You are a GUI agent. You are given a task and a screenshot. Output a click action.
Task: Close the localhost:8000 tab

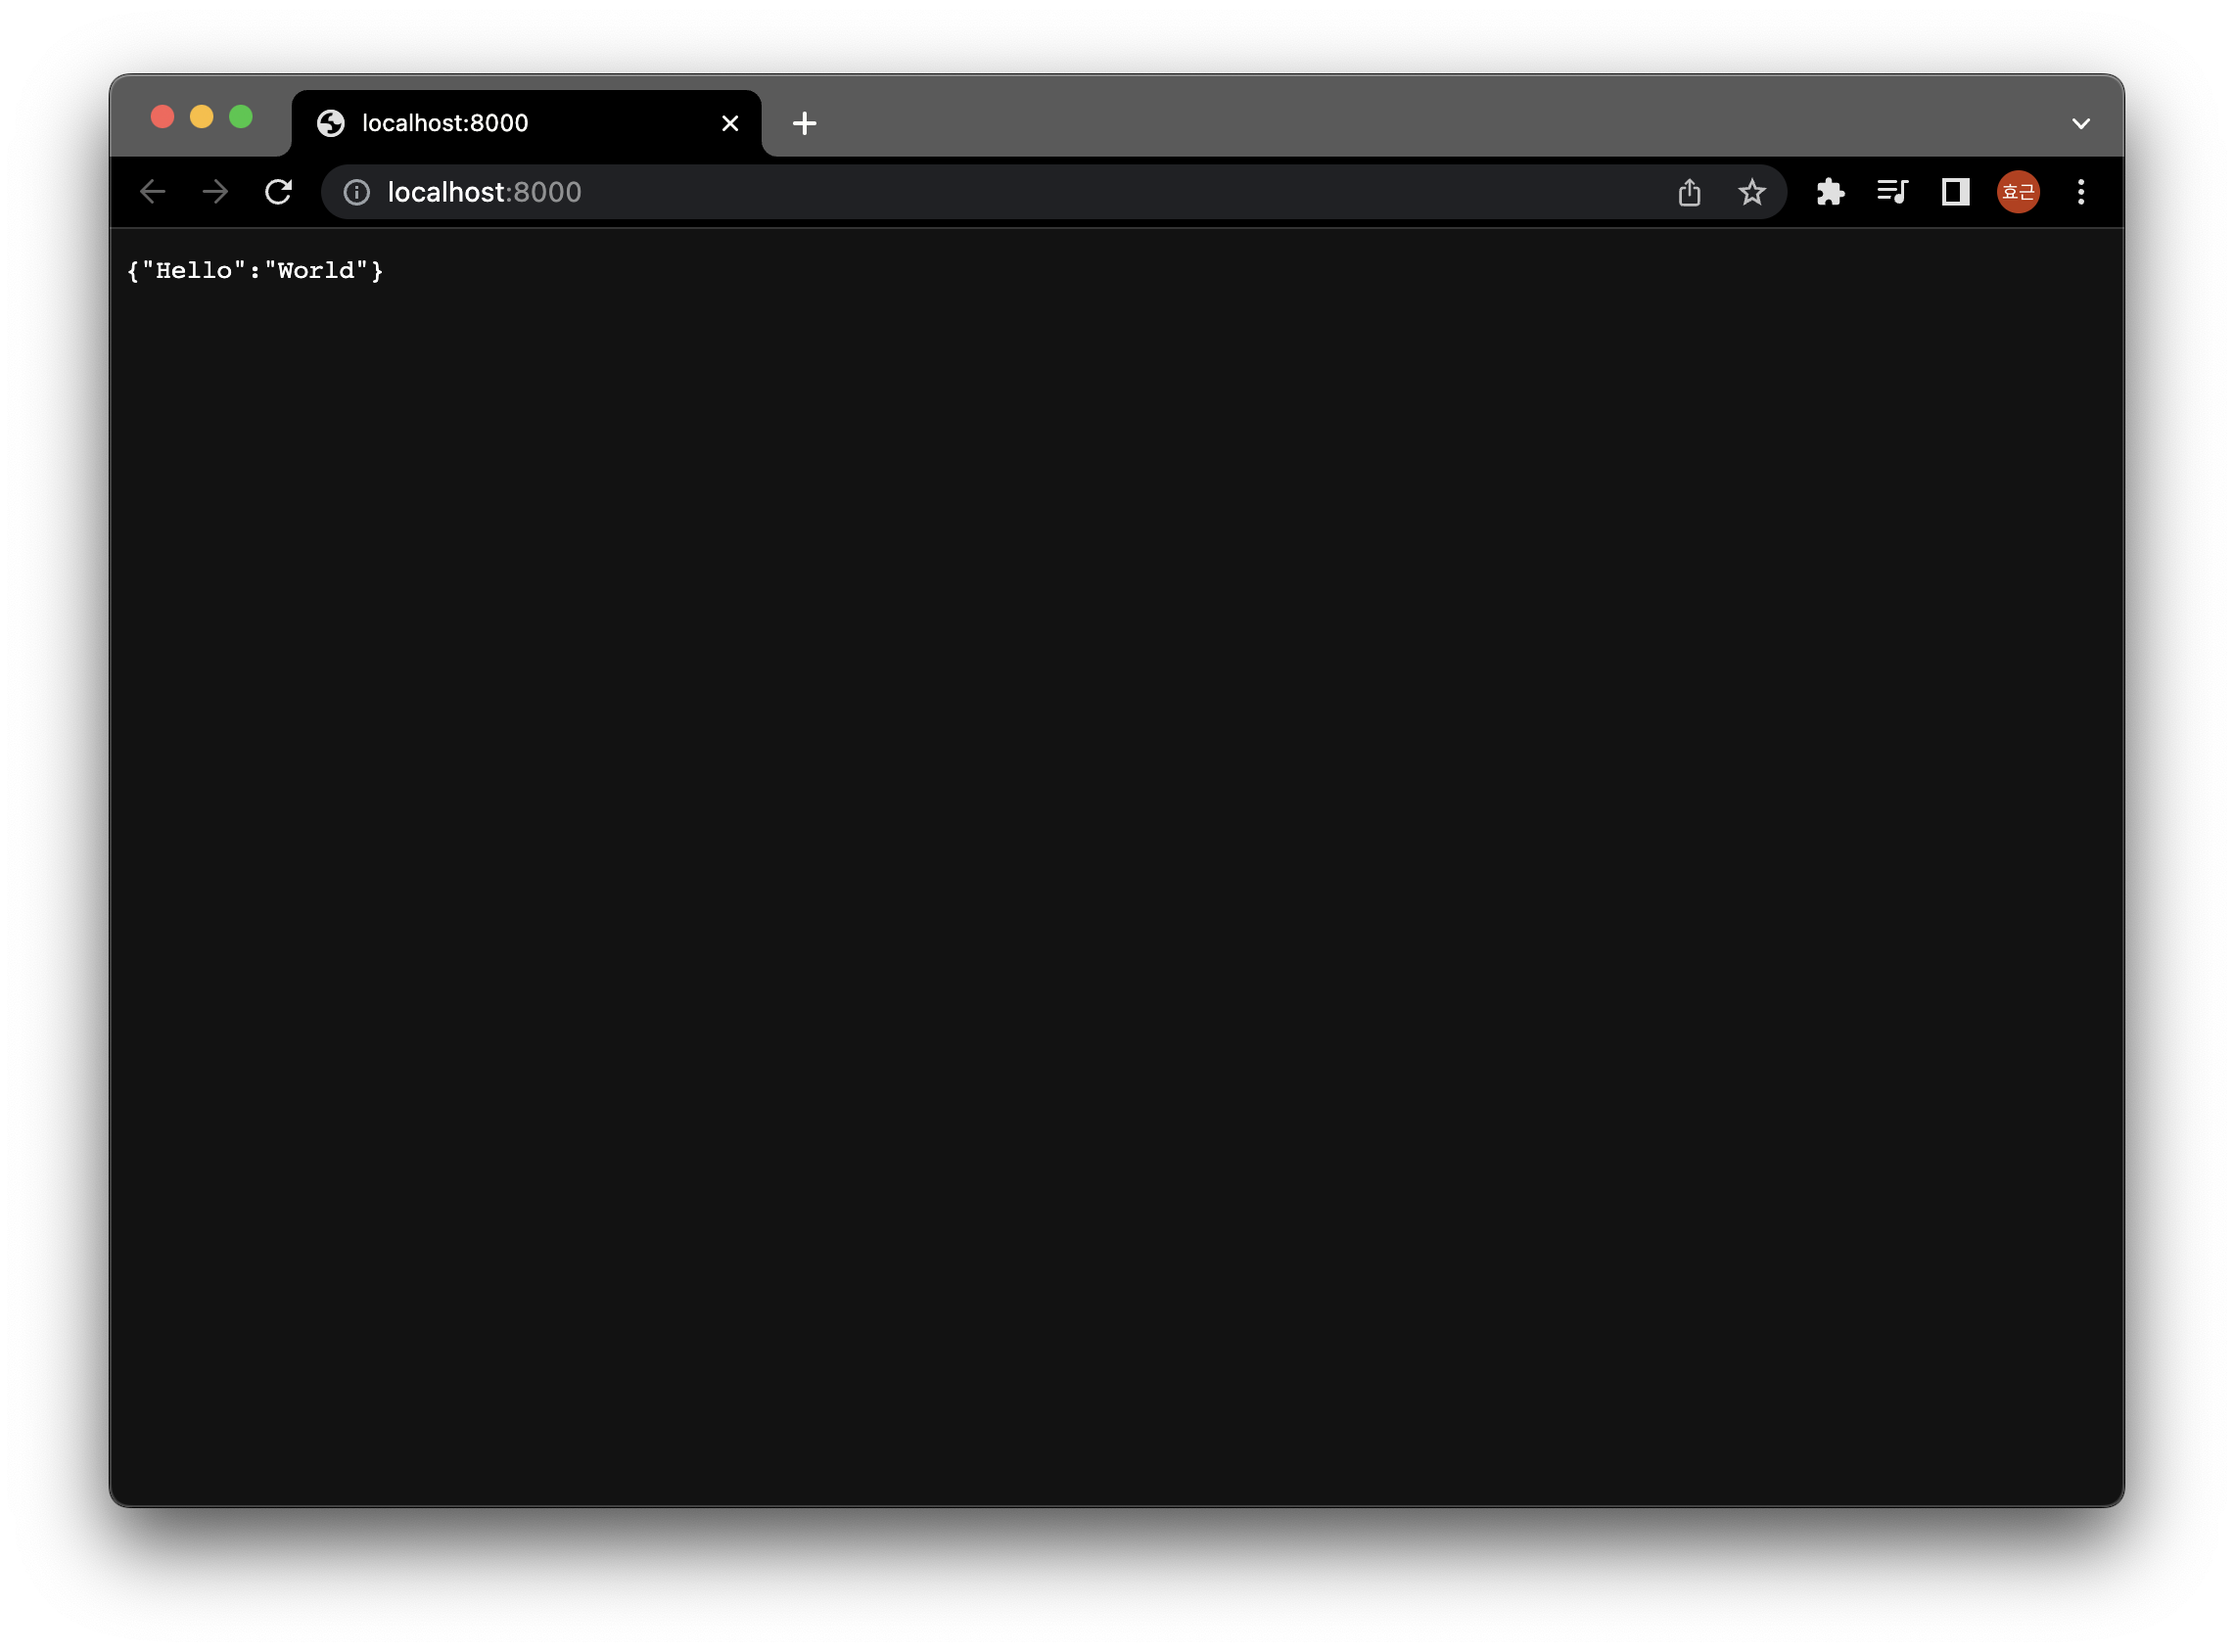[730, 123]
